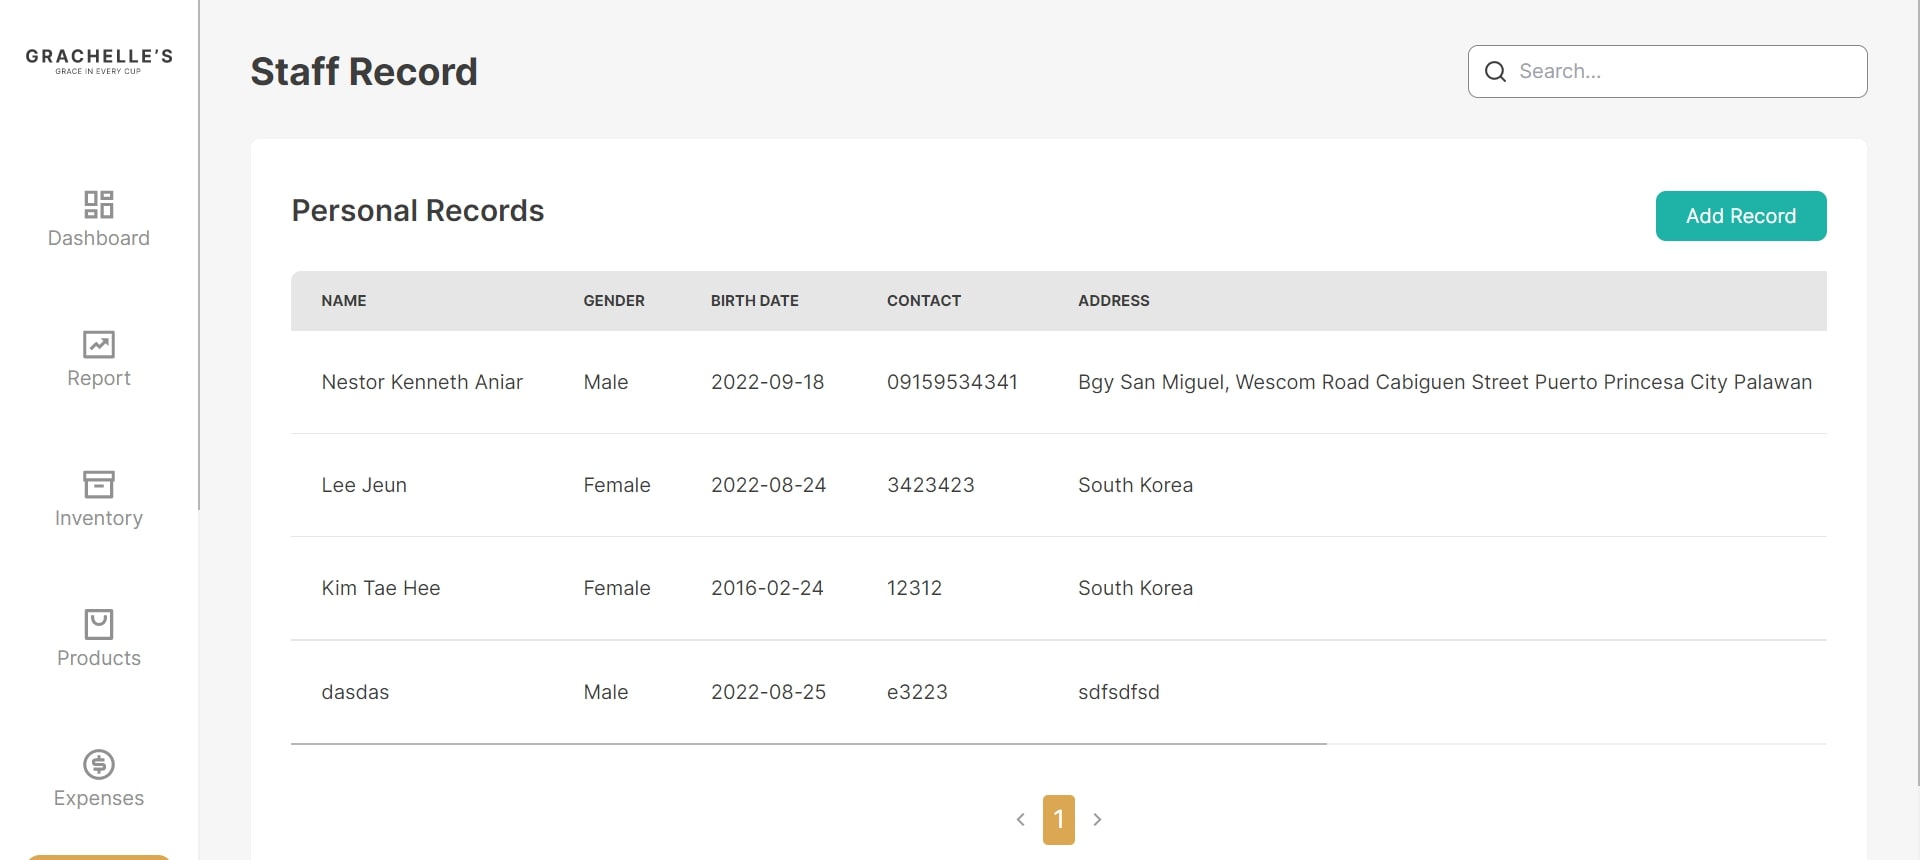Image resolution: width=1920 pixels, height=860 pixels.
Task: Go to previous page arrow
Action: tap(1020, 819)
